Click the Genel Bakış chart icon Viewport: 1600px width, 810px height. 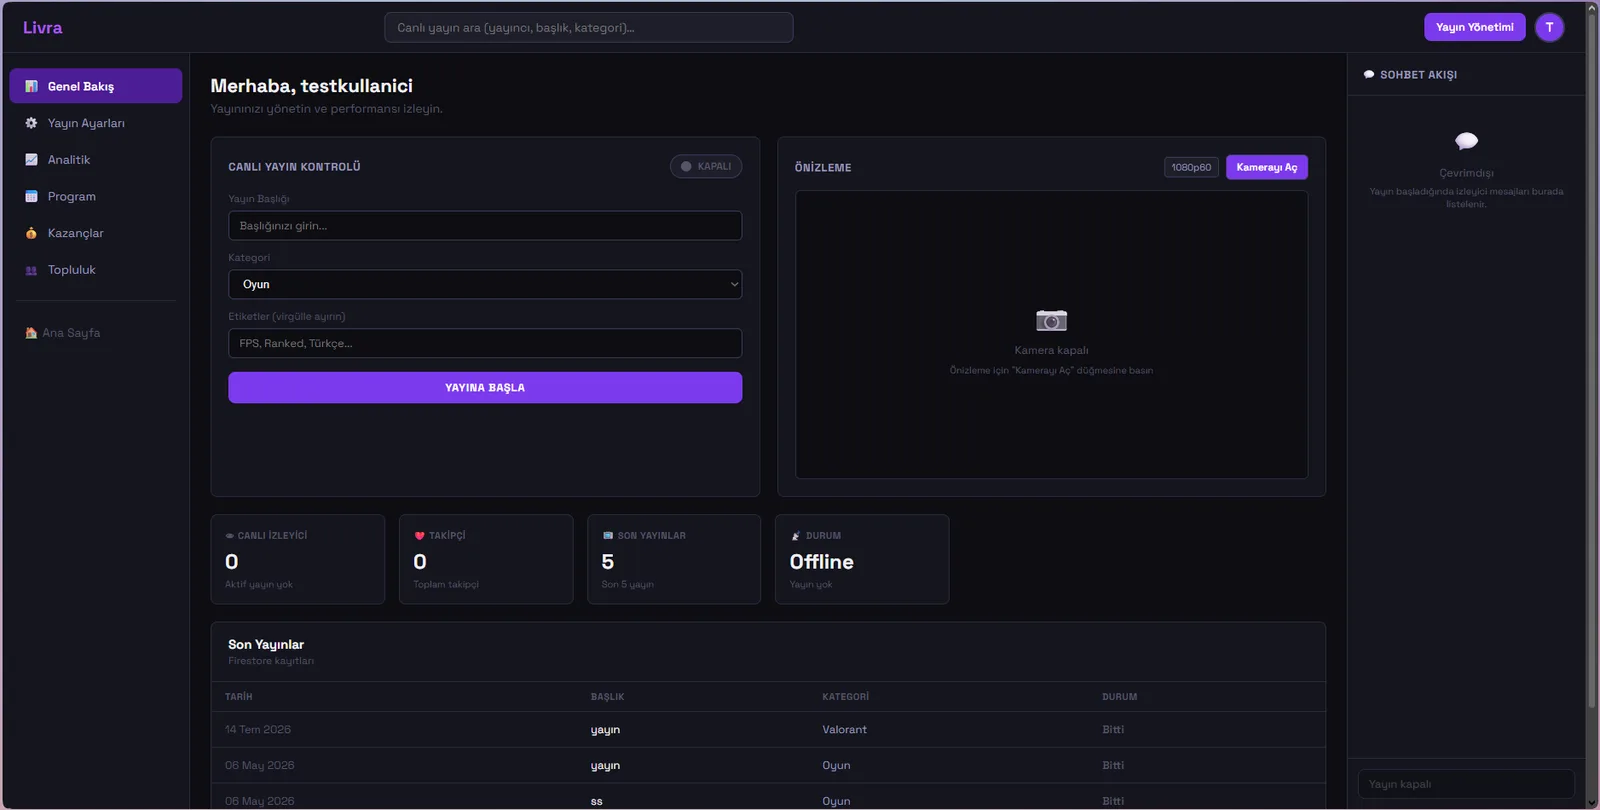point(31,86)
